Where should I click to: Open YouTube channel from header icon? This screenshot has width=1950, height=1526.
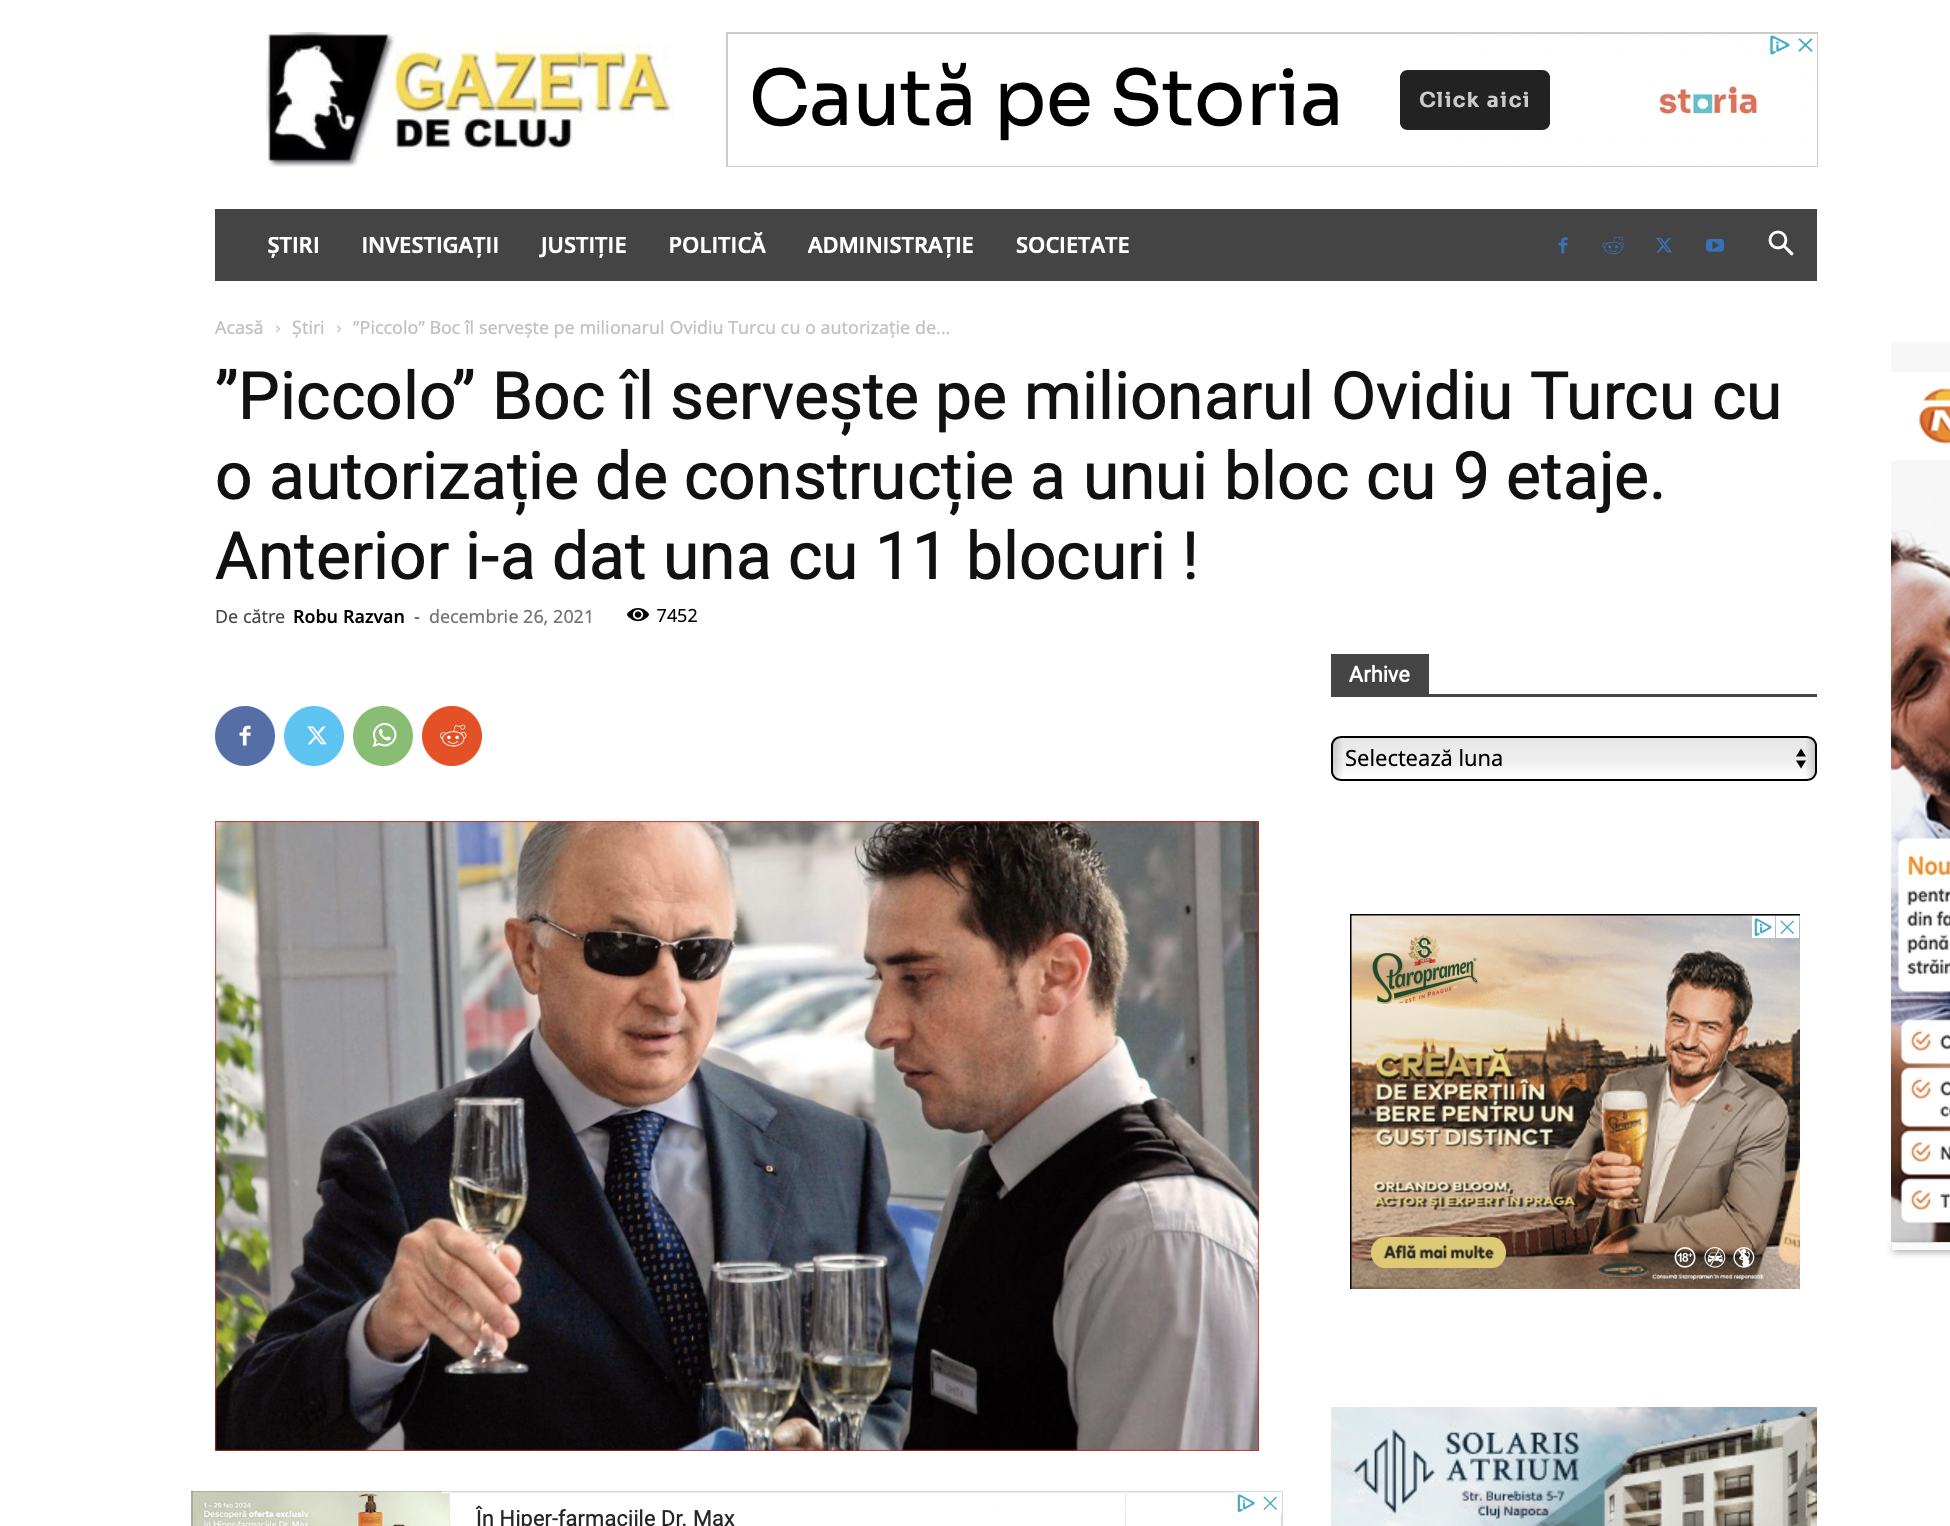point(1715,245)
